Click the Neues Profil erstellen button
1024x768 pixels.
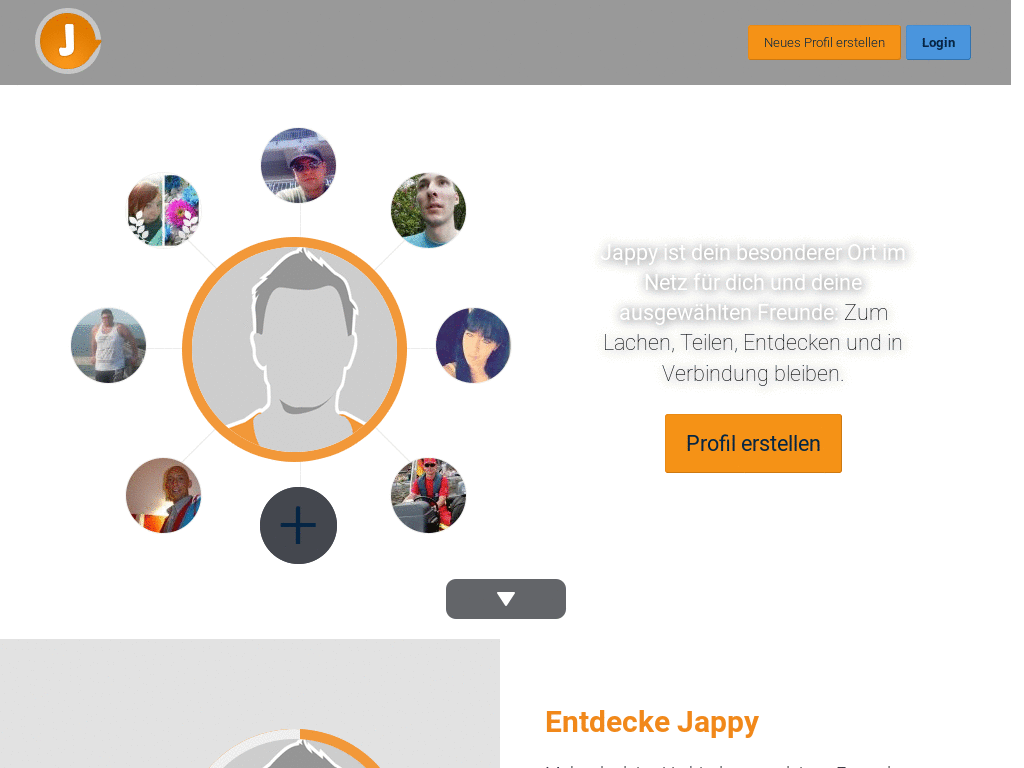coord(824,42)
